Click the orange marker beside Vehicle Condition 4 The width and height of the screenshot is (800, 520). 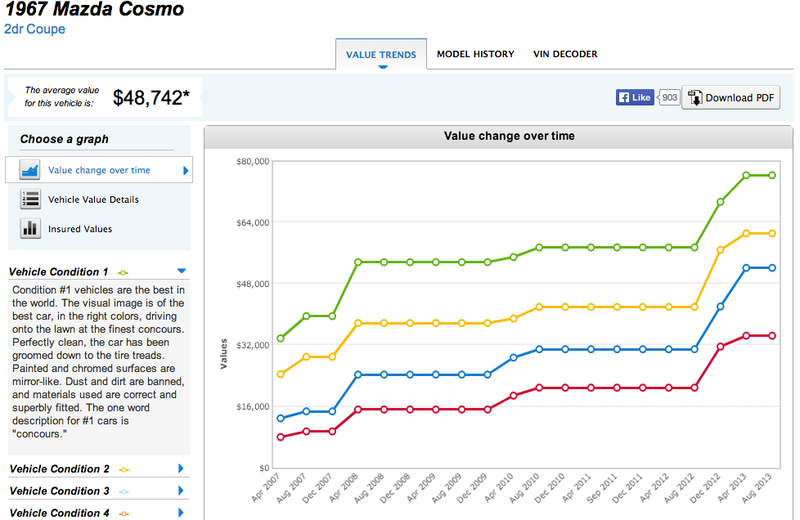[x=123, y=513]
